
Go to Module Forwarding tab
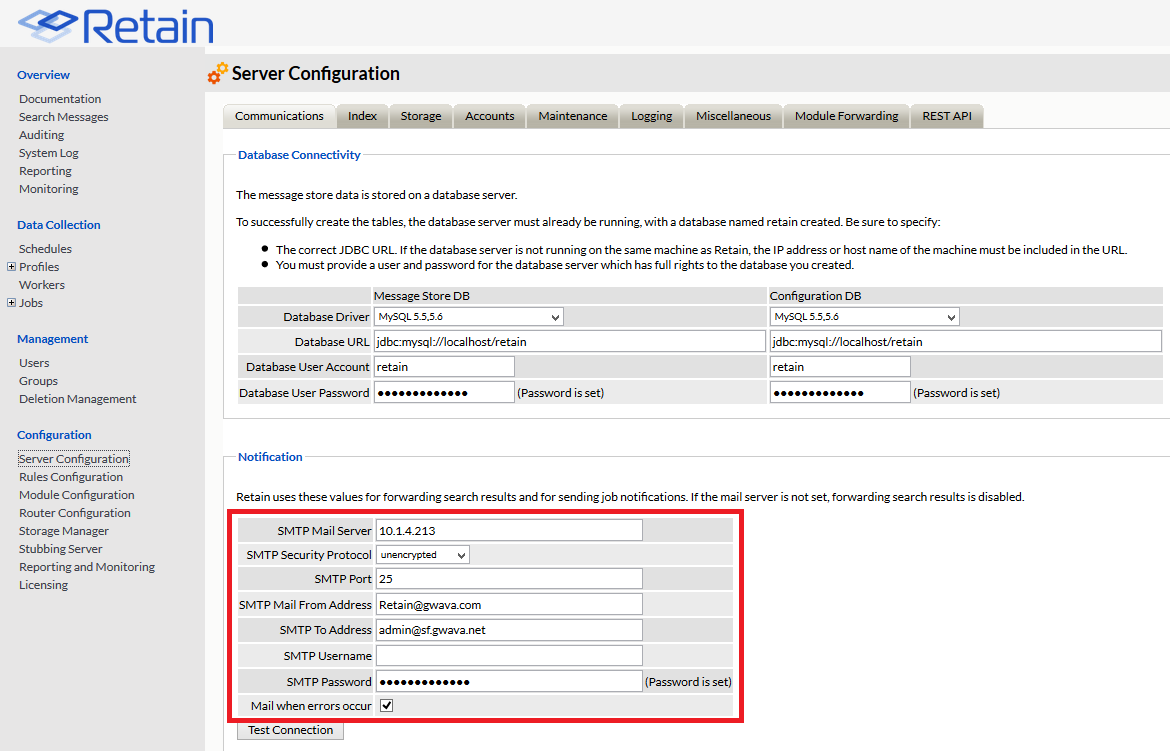(x=846, y=116)
